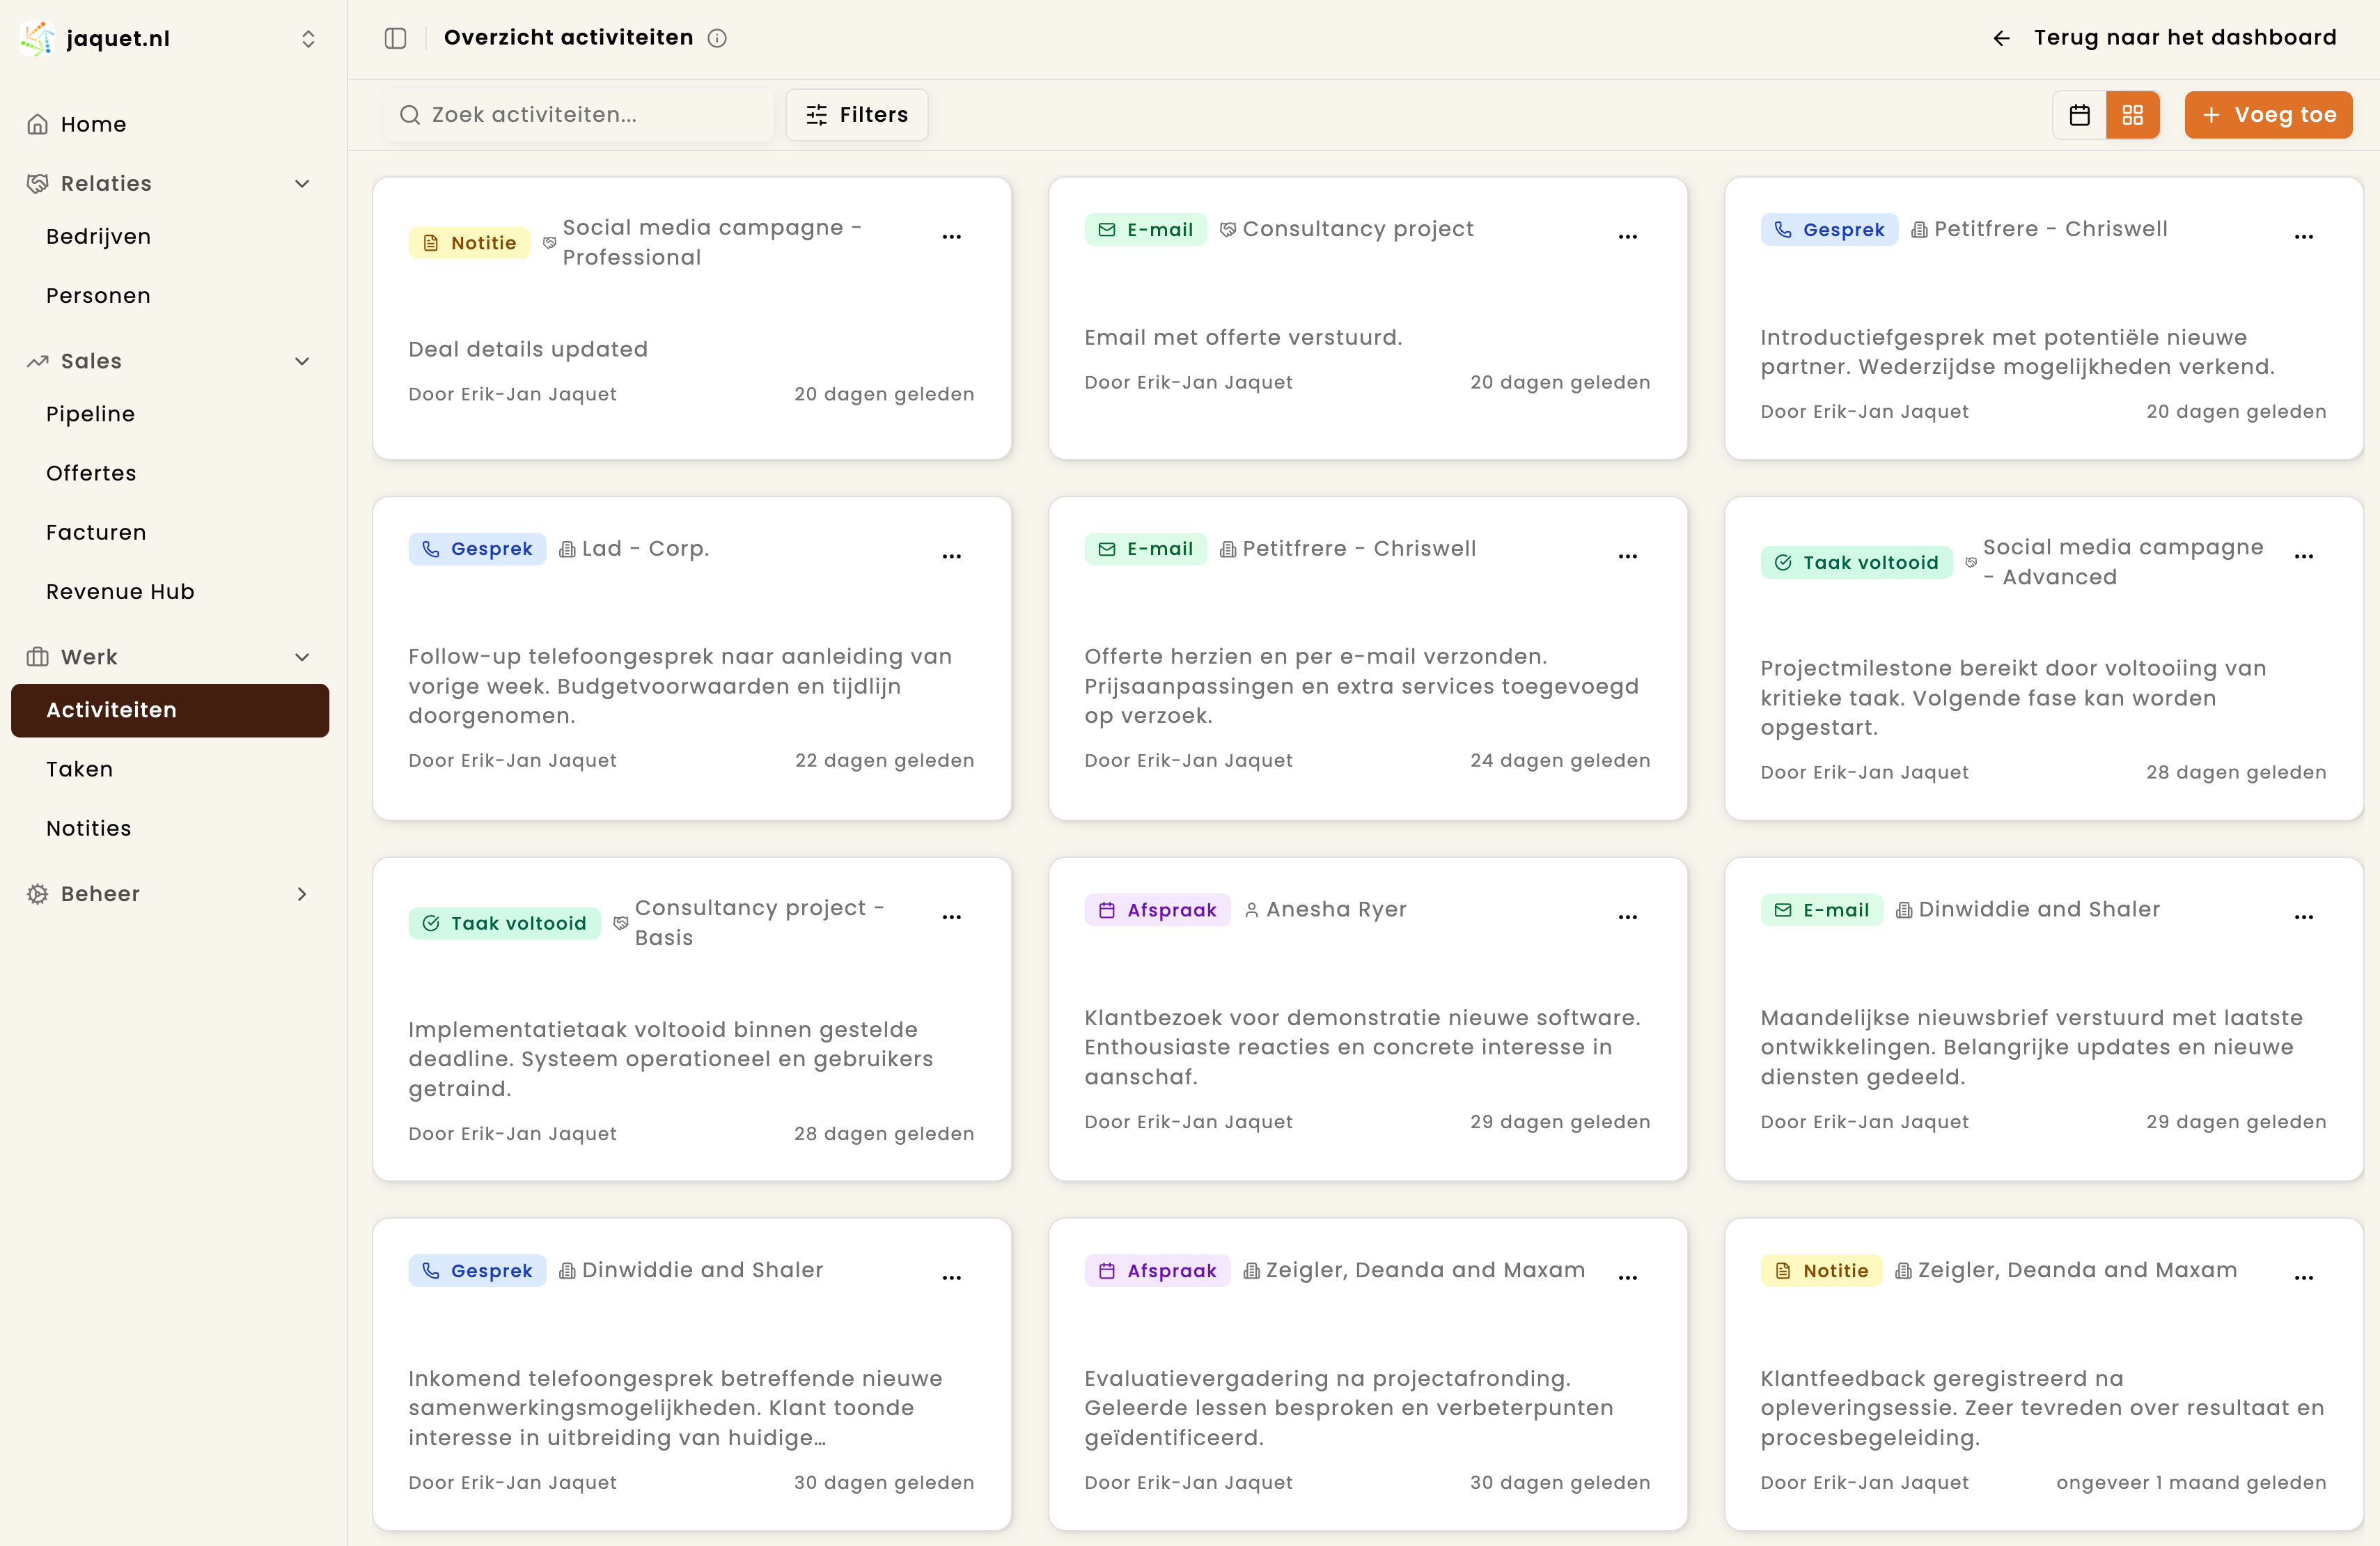
Task: Open the jaquet.nl workspace switcher
Action: point(308,38)
